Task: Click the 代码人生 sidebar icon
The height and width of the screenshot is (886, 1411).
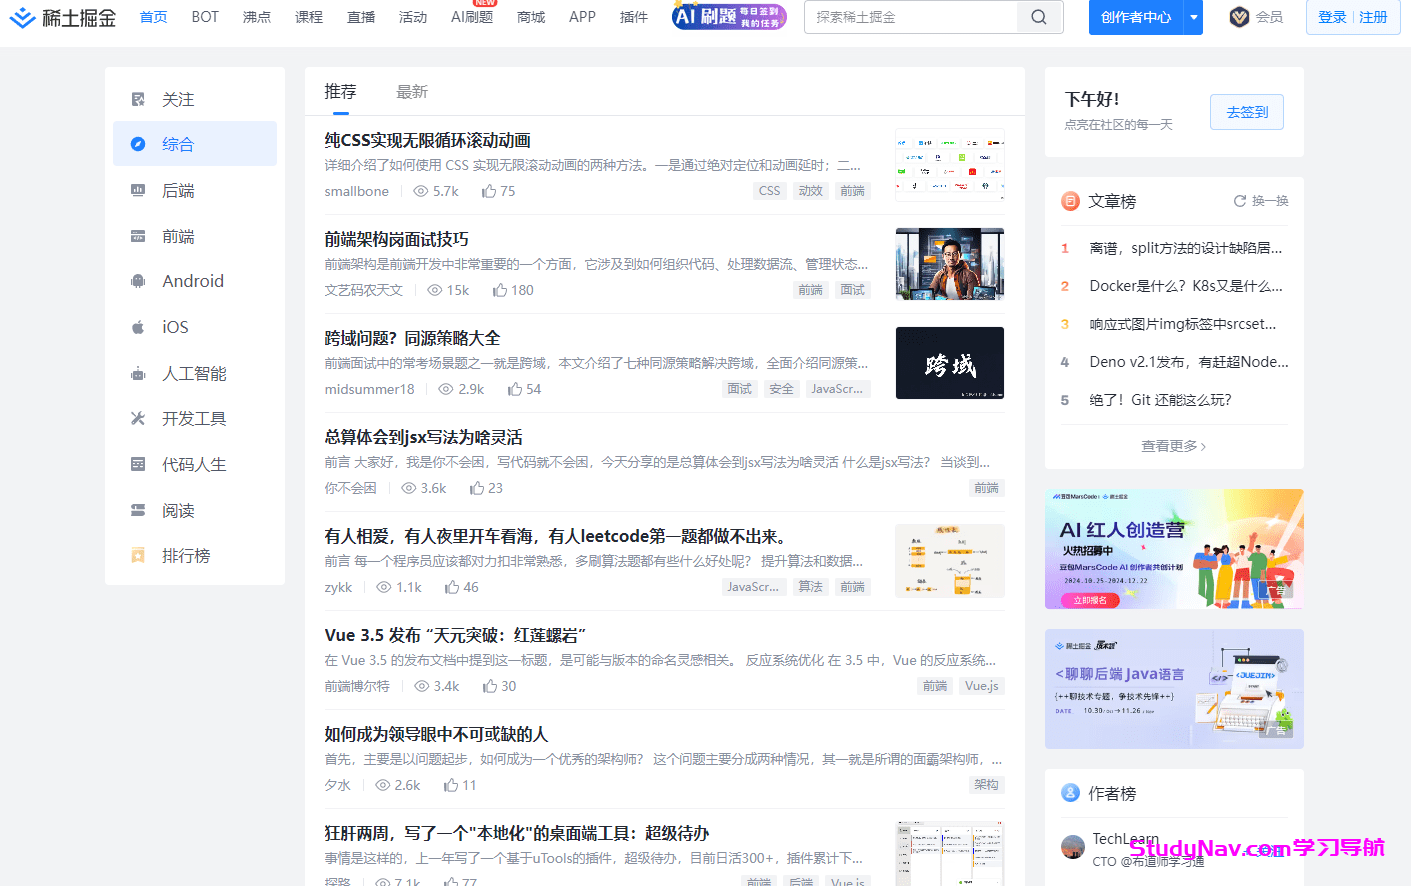Action: pyautogui.click(x=138, y=464)
